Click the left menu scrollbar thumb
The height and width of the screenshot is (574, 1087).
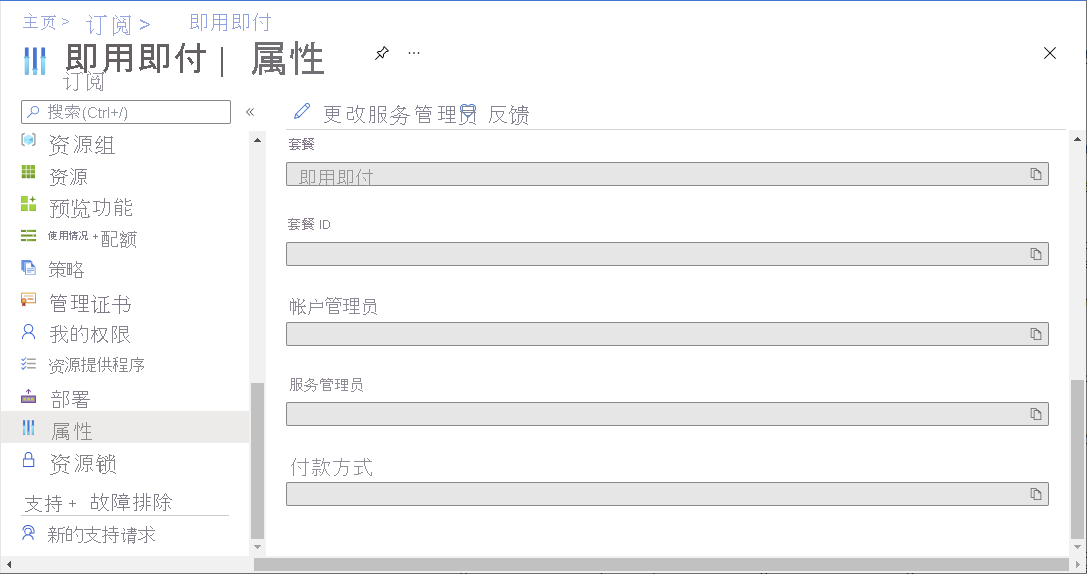[257, 460]
